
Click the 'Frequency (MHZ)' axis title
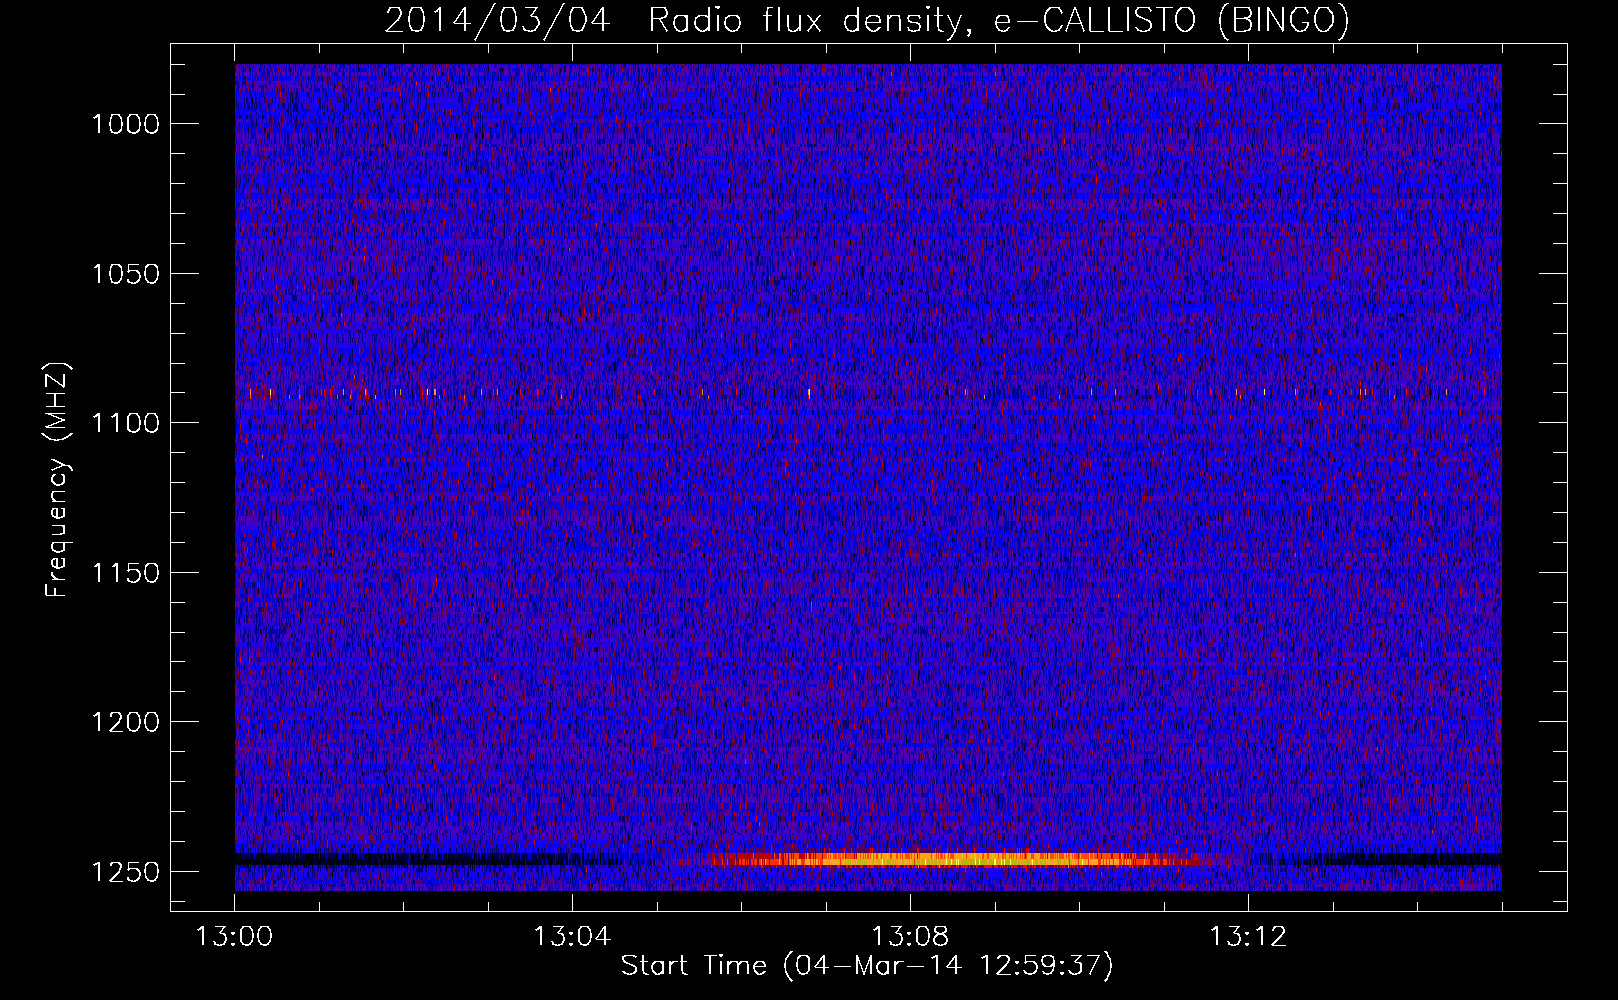58,480
